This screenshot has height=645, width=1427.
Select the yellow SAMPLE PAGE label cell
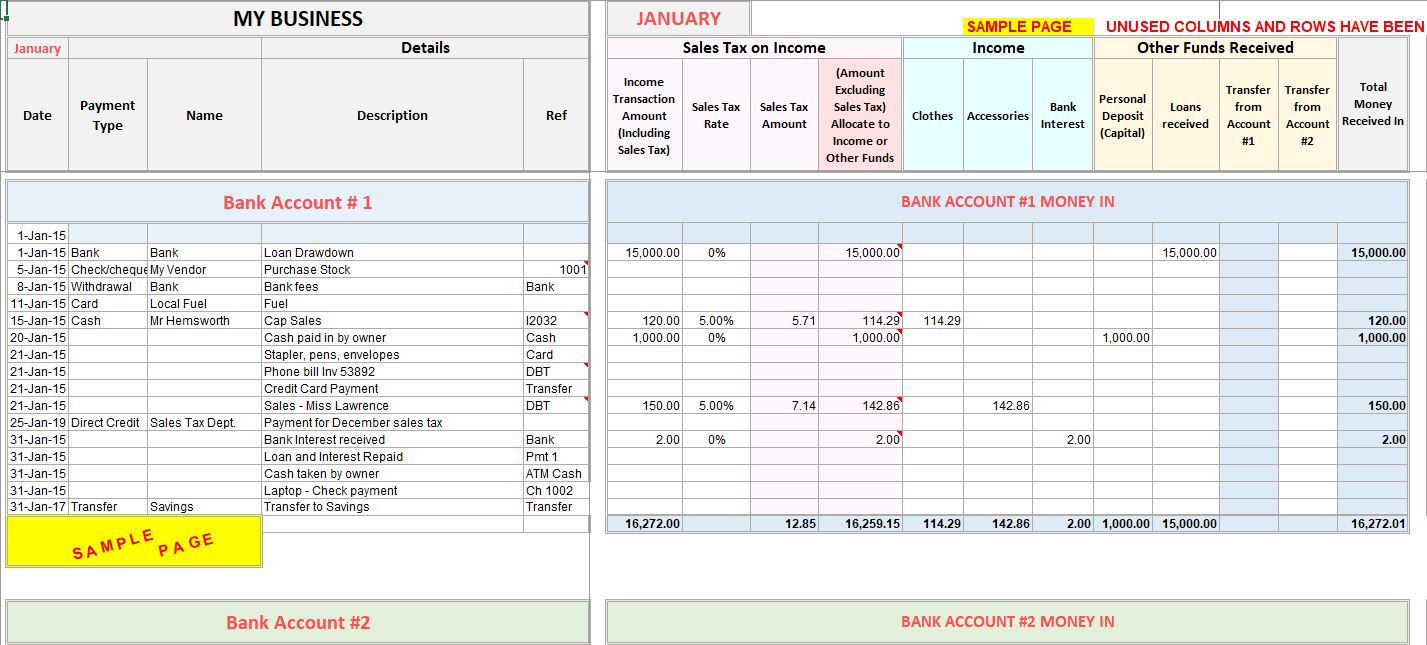click(x=1028, y=27)
